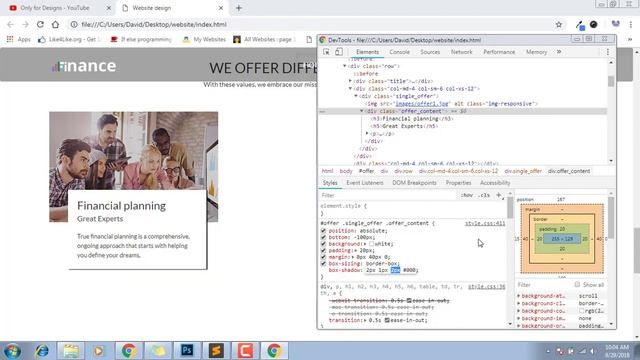
Task: Click the round dark extension icon
Action: [594, 24]
